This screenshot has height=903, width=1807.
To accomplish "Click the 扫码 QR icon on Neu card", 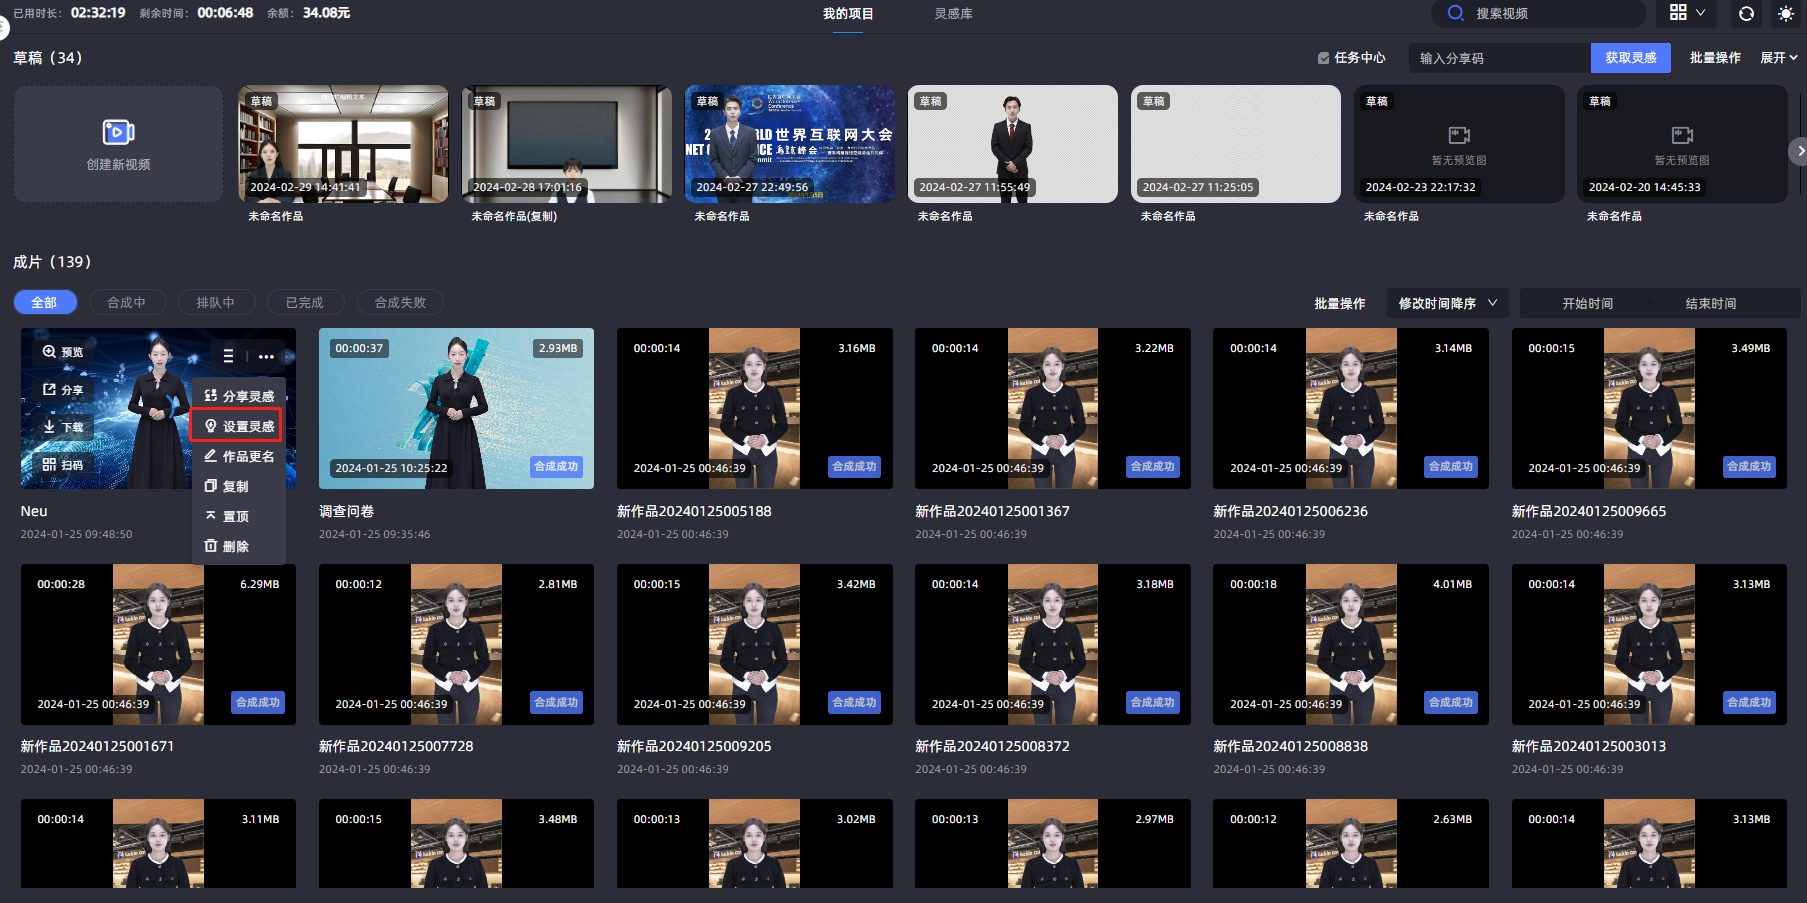I will (49, 464).
